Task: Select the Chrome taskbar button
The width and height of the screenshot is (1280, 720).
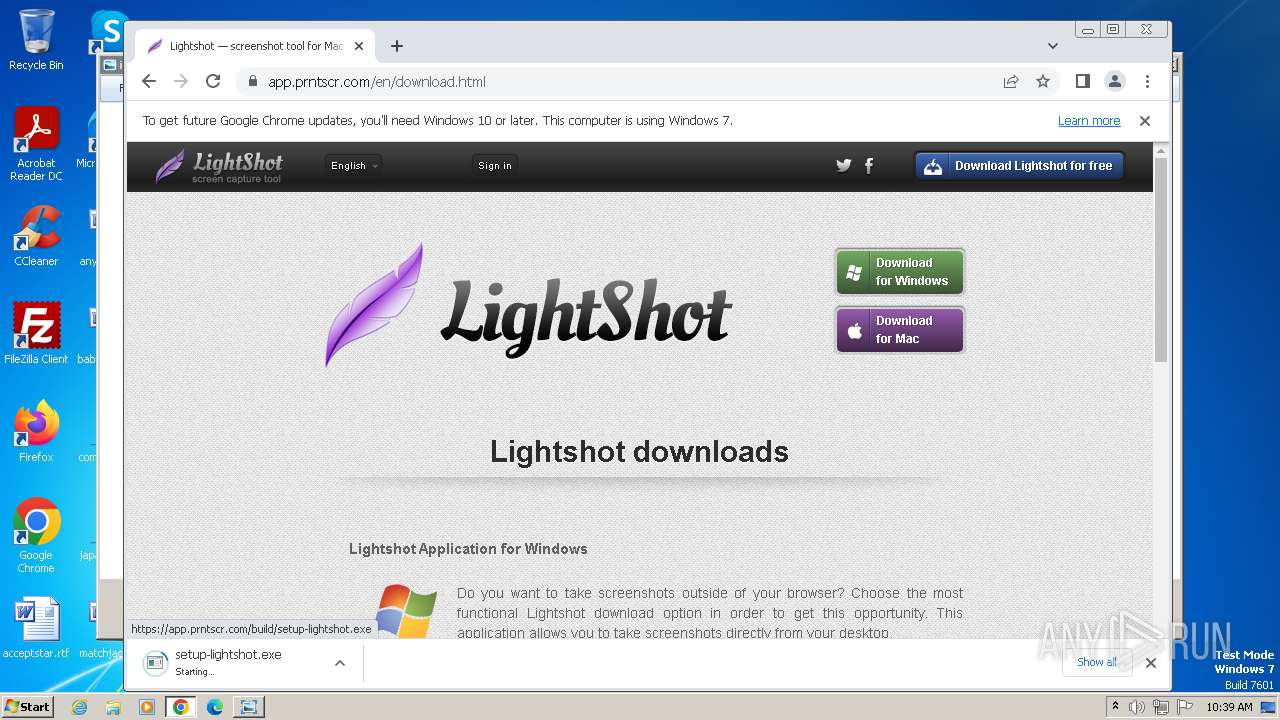Action: (x=181, y=707)
